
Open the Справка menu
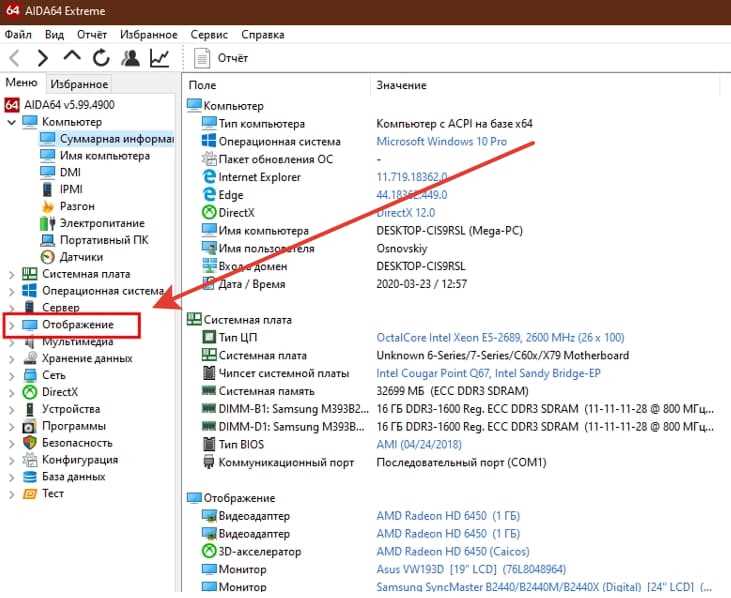tap(262, 35)
